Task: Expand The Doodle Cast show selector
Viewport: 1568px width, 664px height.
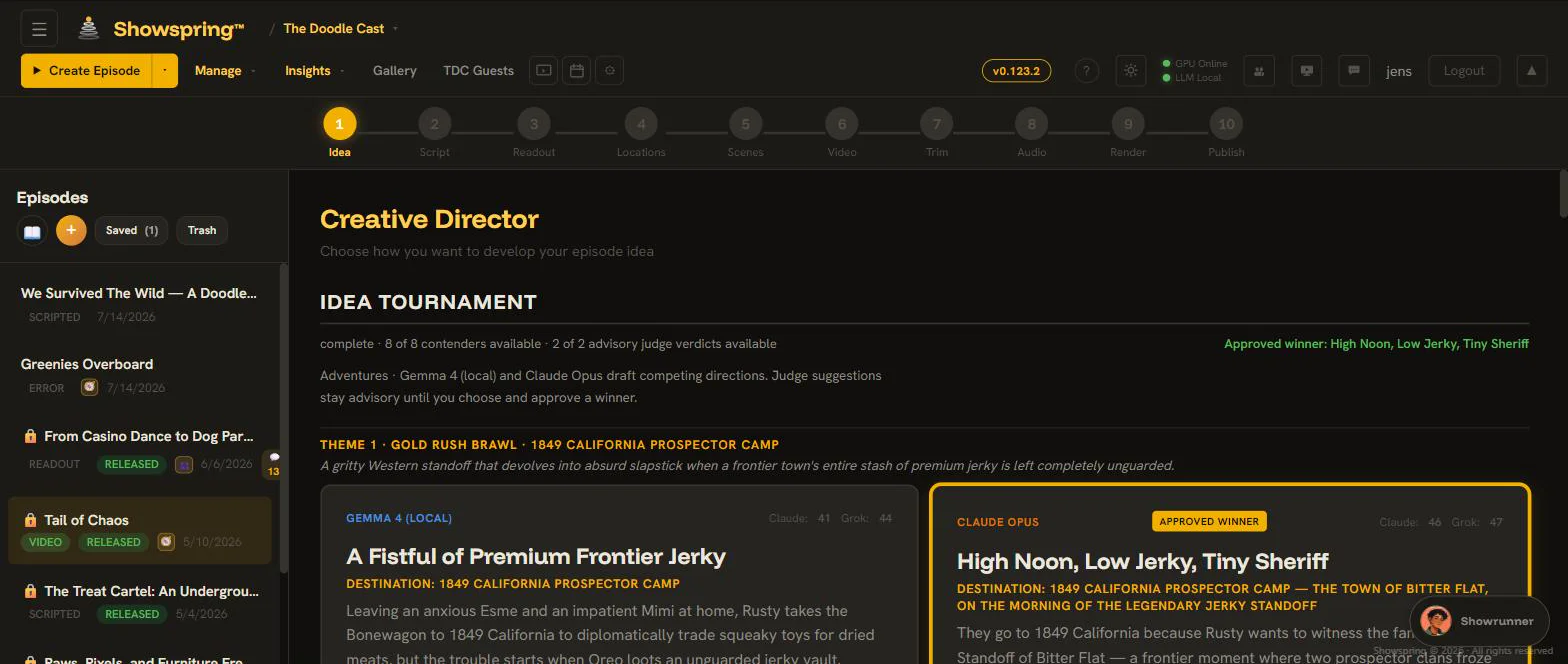Action: (x=340, y=29)
